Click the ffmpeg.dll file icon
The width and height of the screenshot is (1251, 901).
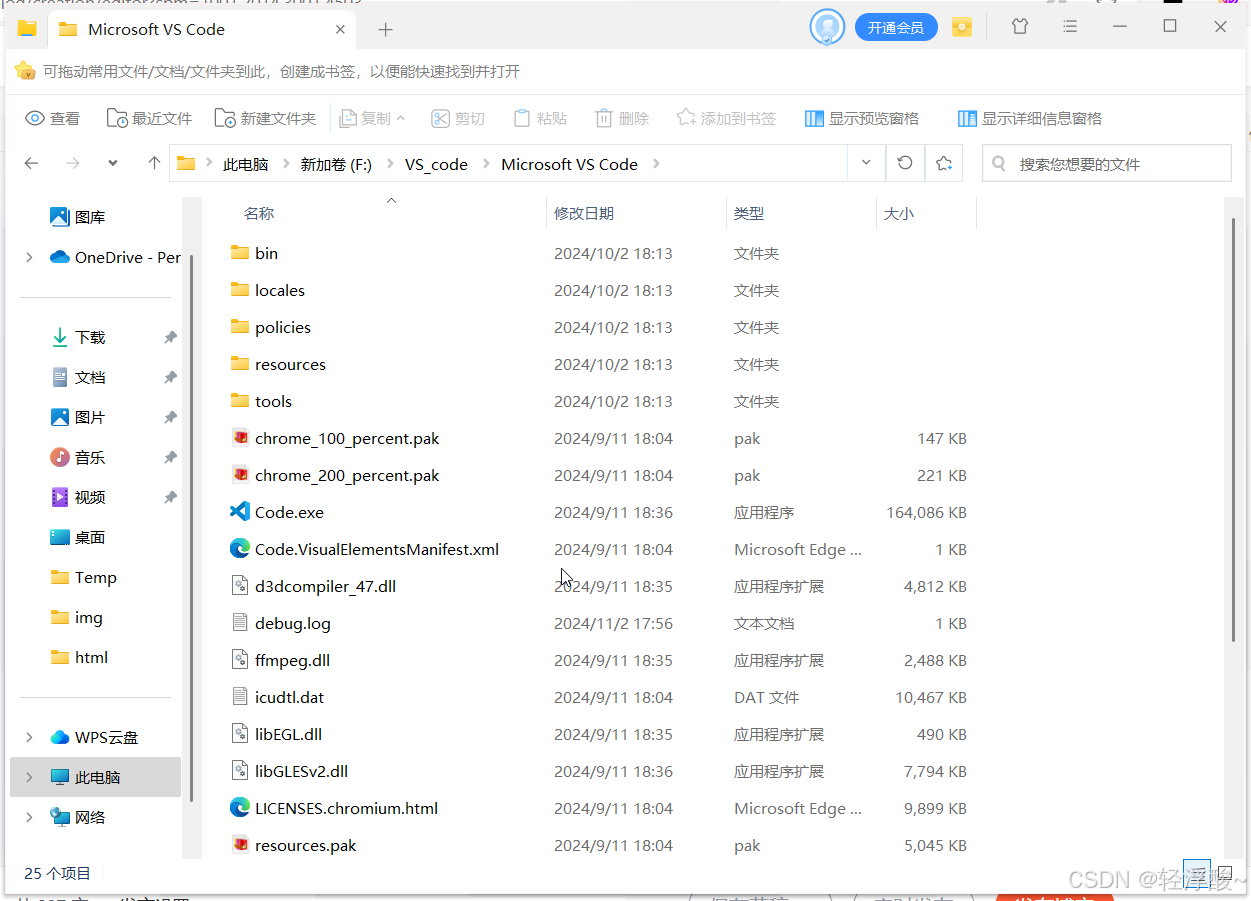[x=240, y=660]
